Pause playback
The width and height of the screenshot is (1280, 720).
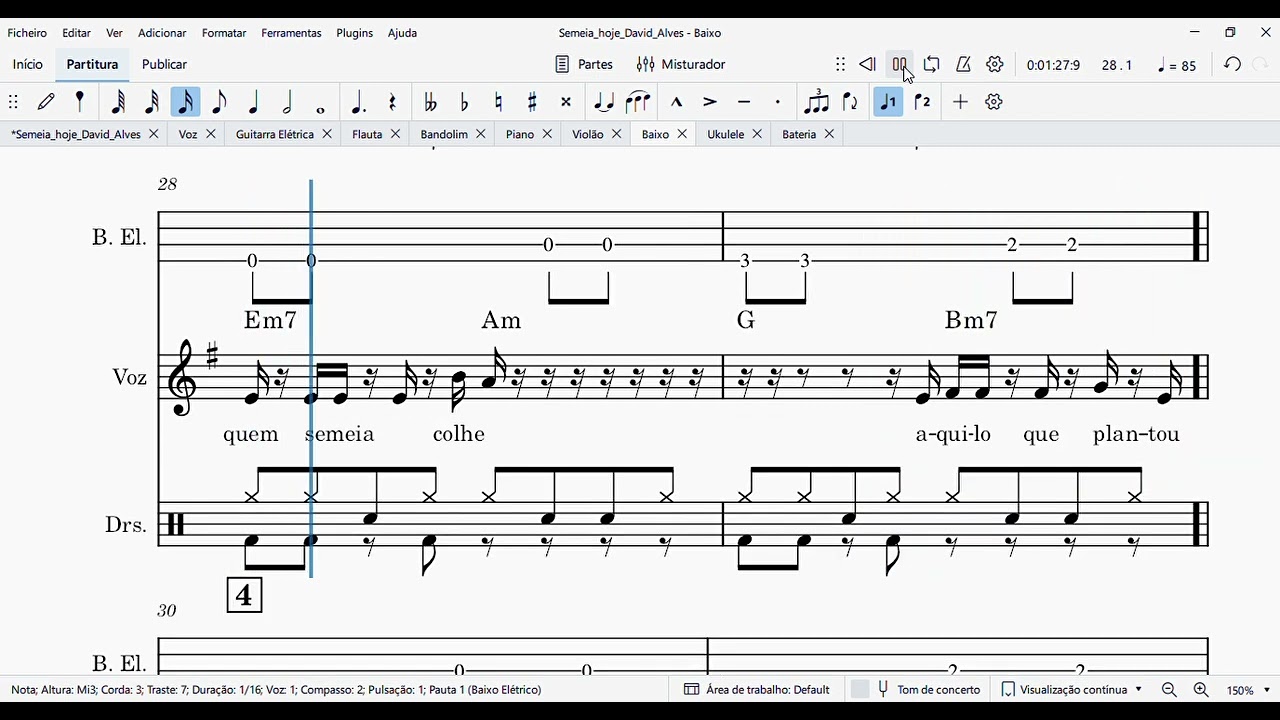coord(899,64)
